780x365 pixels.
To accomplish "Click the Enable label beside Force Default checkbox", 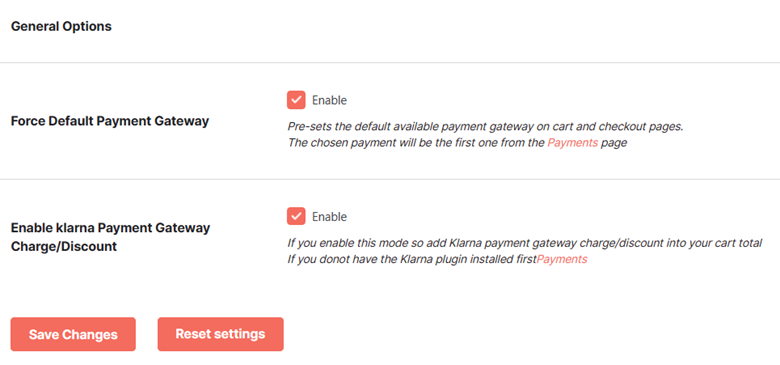I will [x=329, y=100].
